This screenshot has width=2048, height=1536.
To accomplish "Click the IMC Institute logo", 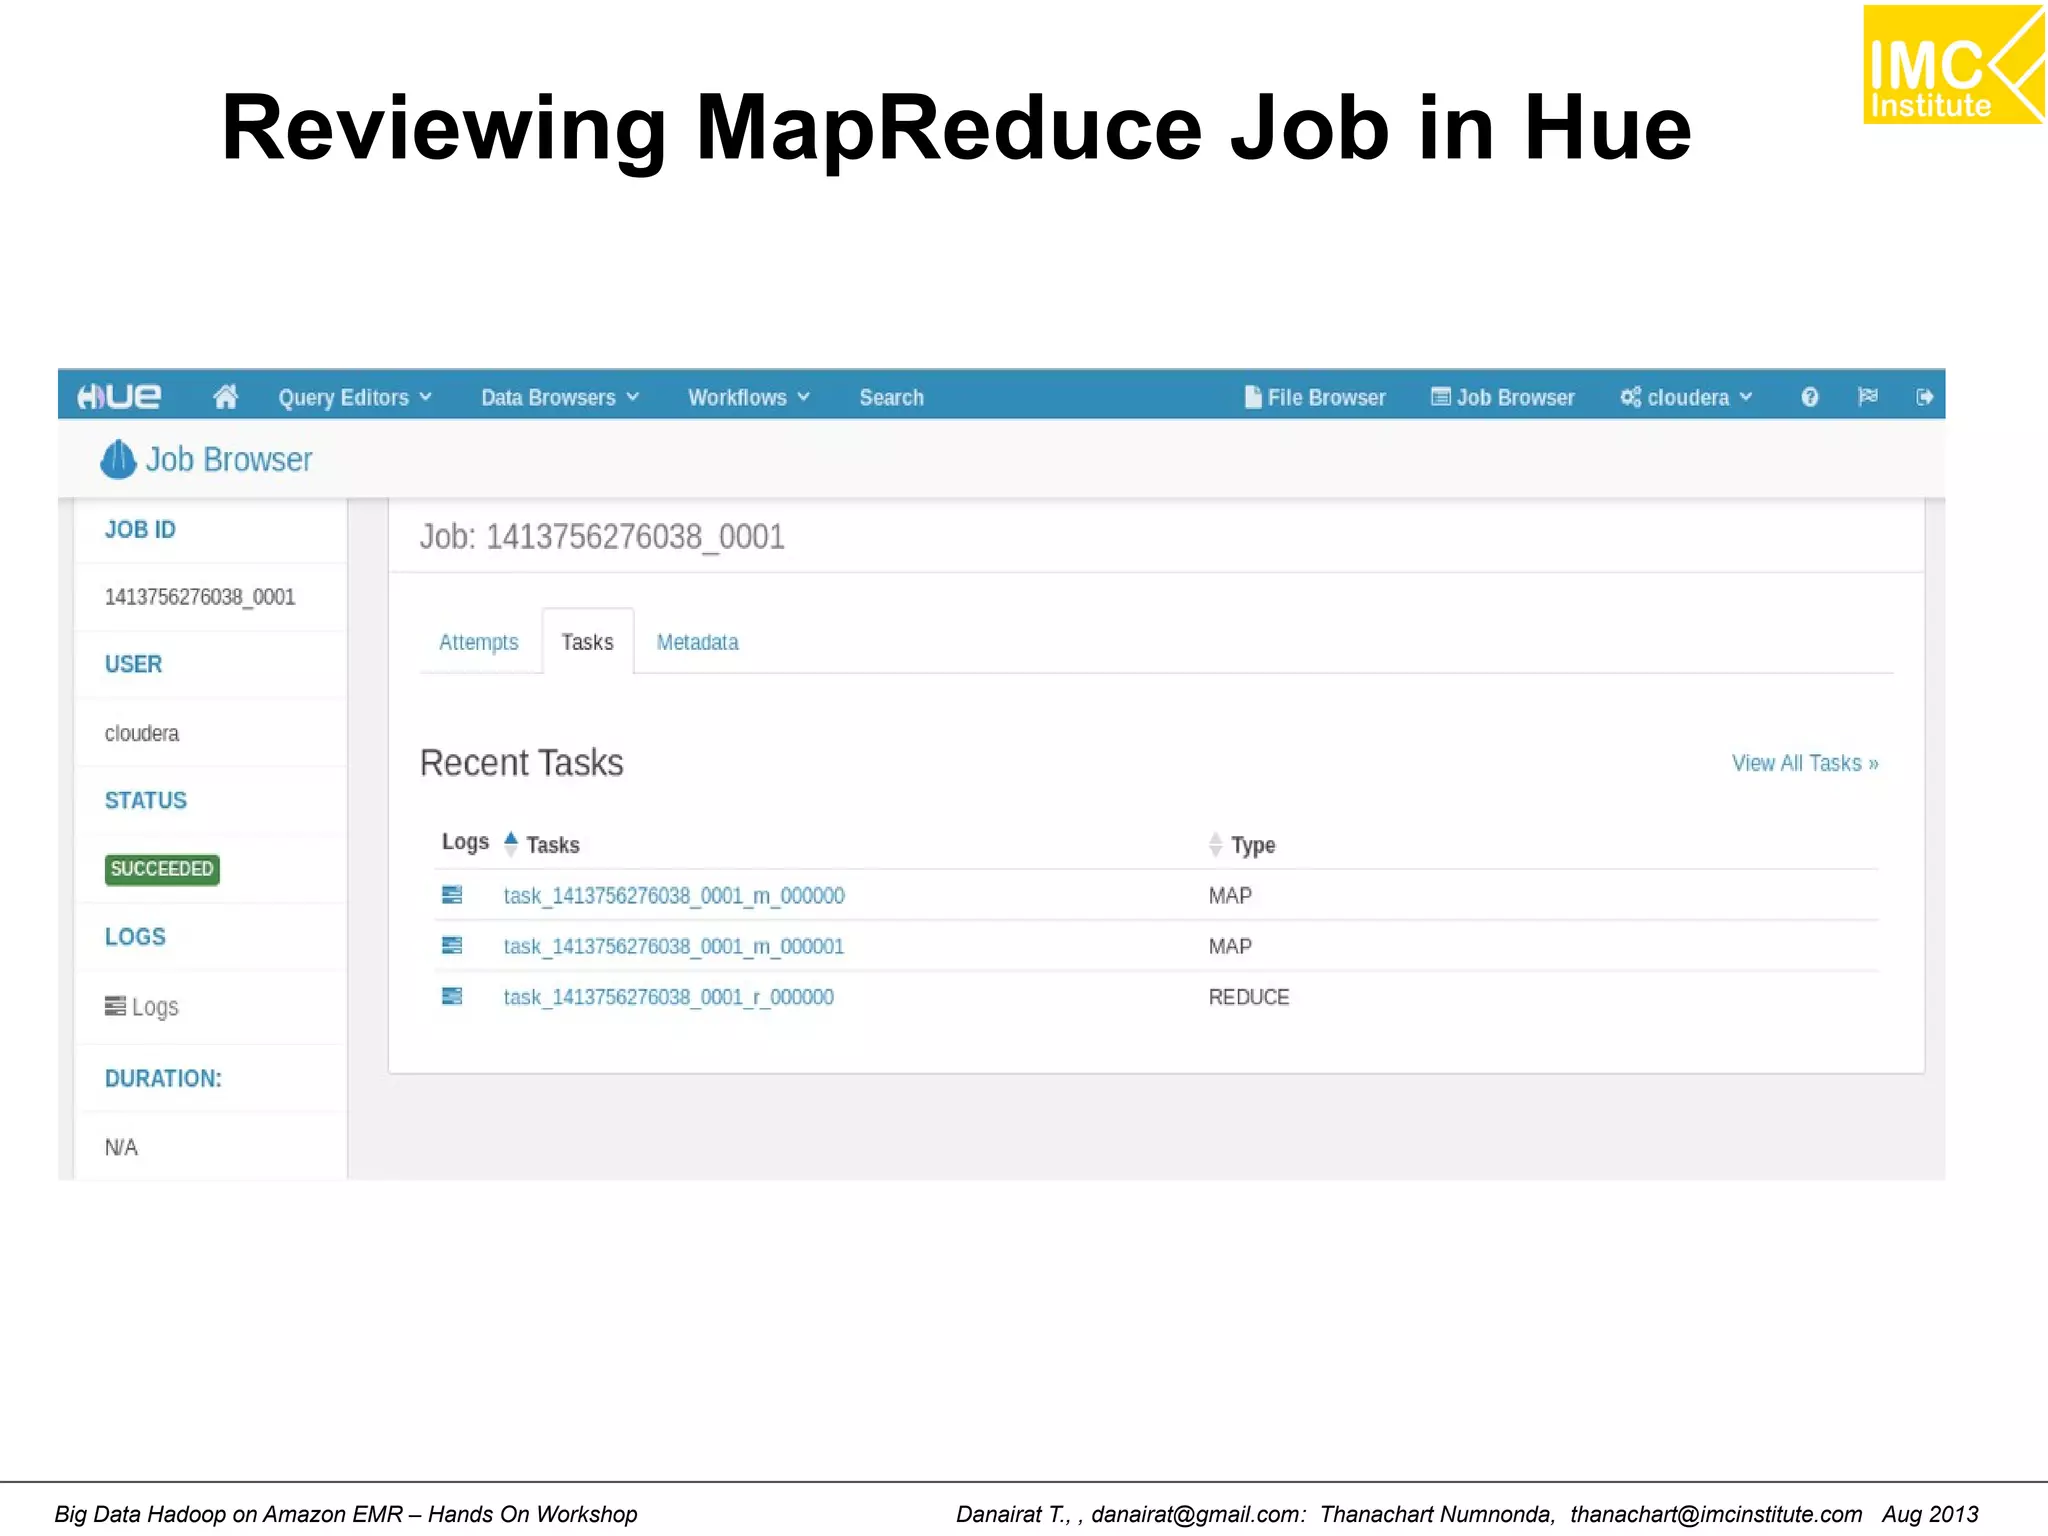I will point(1953,64).
